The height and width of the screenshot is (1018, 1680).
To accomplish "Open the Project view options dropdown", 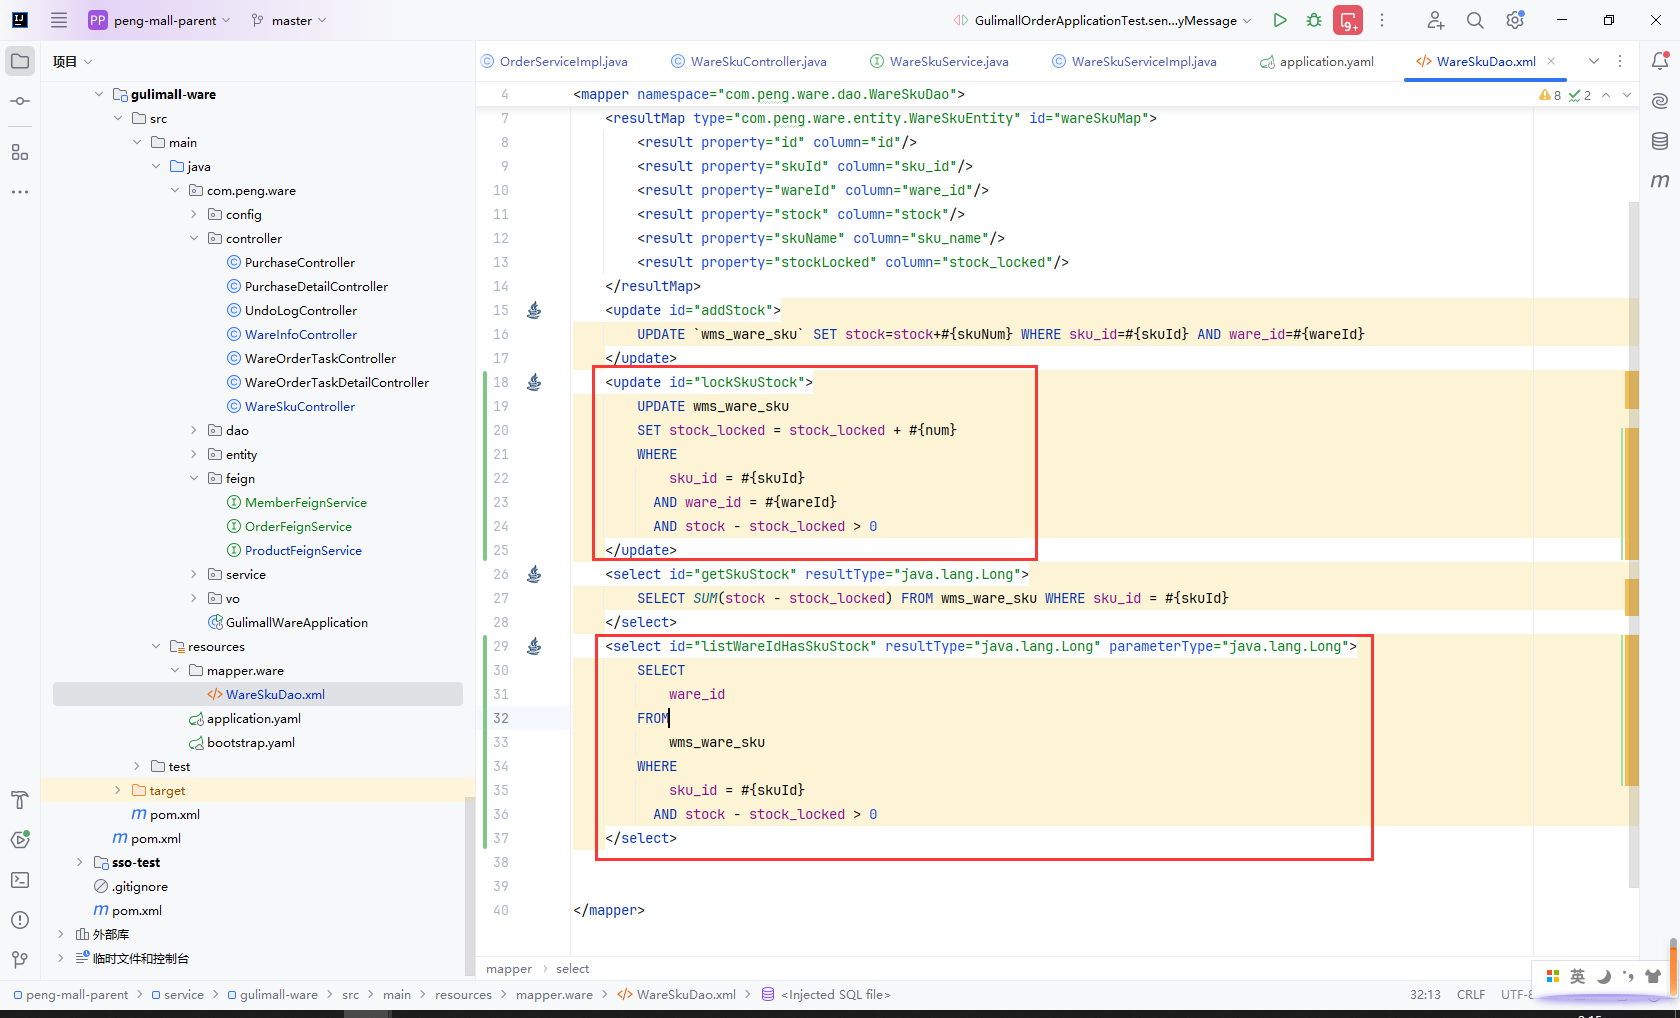I will point(88,62).
